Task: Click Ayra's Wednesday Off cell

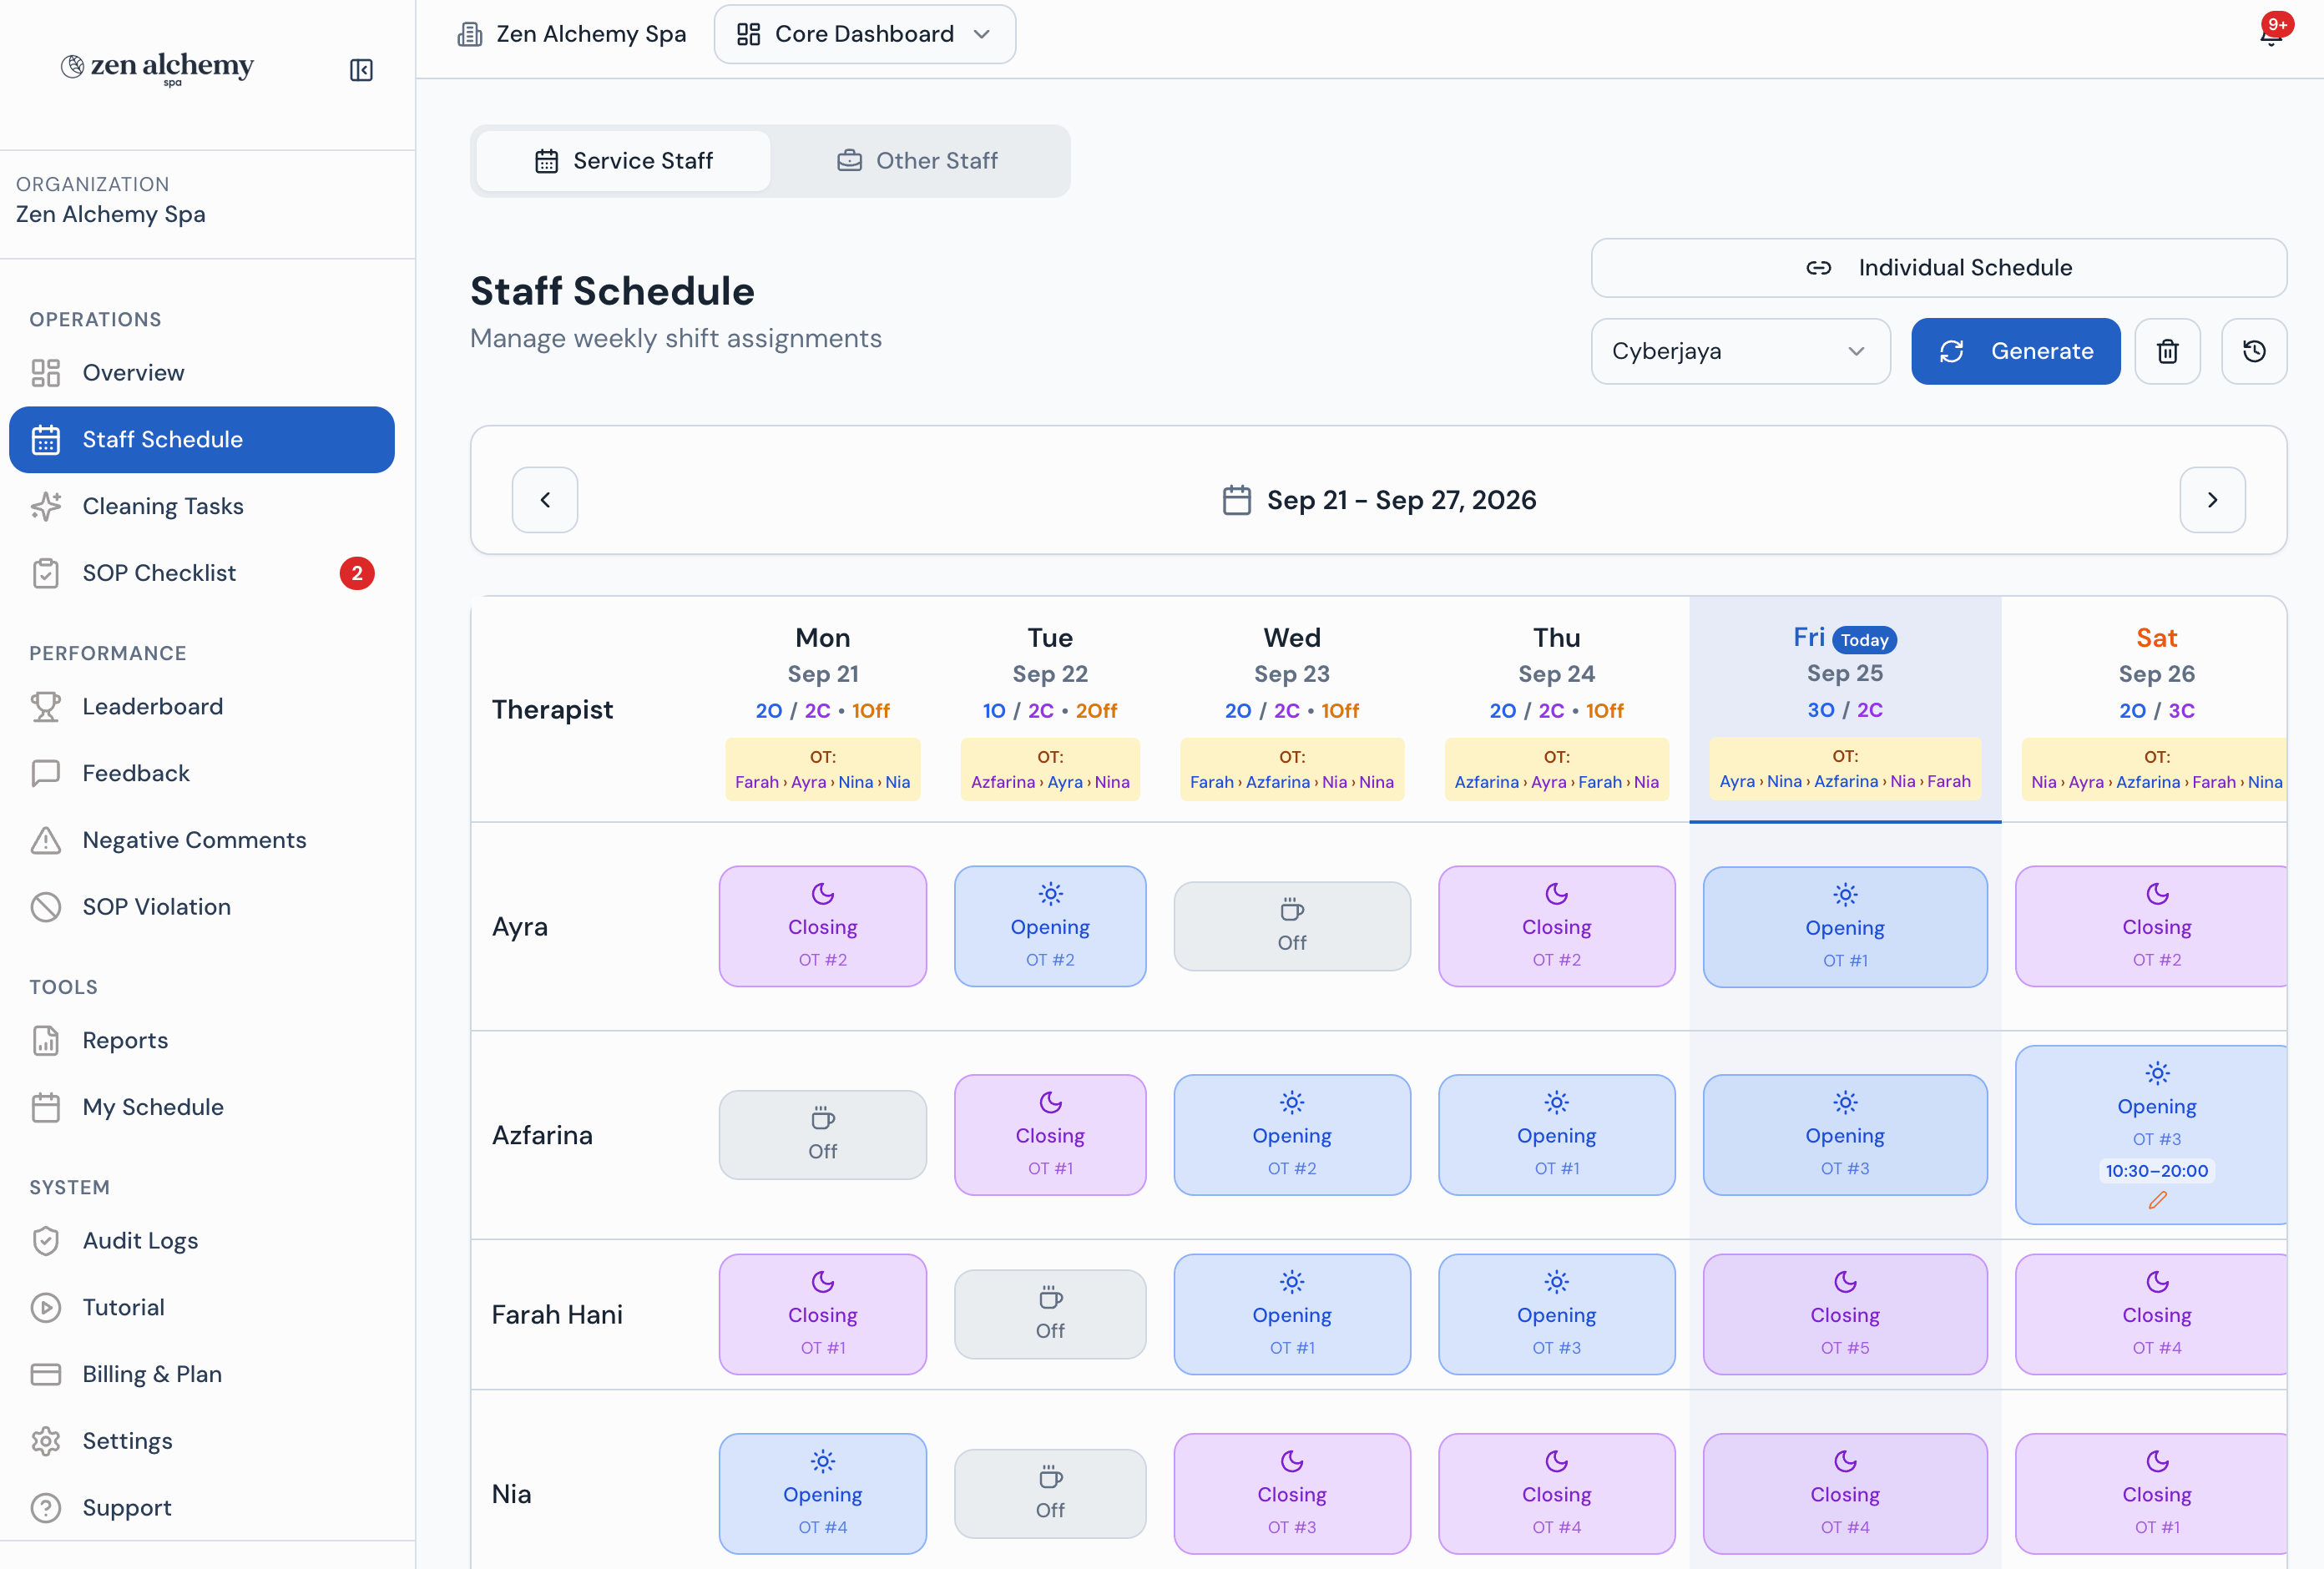Action: [1292, 927]
